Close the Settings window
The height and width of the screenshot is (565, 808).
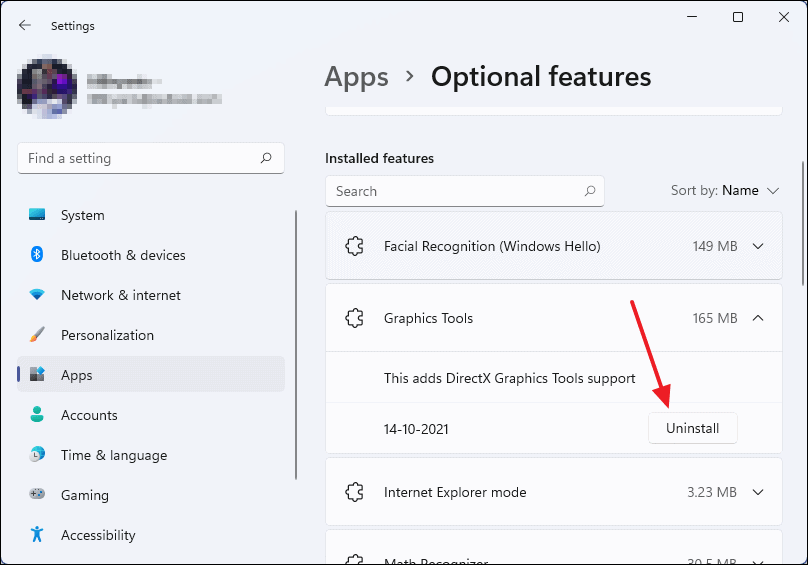click(x=784, y=17)
